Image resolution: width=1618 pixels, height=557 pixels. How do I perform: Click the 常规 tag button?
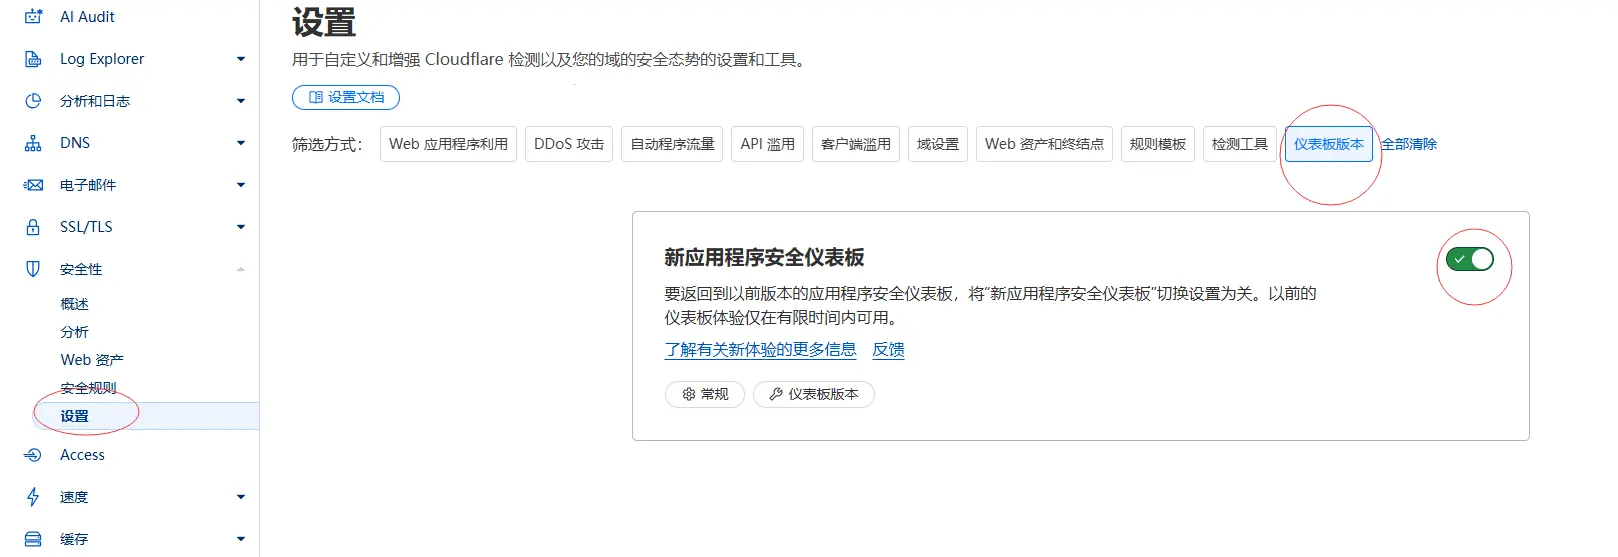(x=705, y=394)
